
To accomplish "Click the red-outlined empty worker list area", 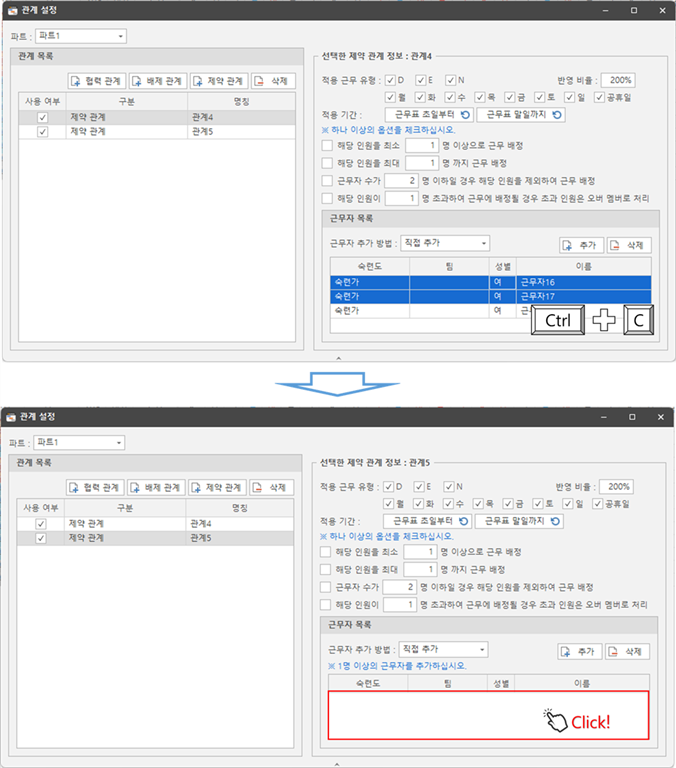I will click(x=490, y=715).
